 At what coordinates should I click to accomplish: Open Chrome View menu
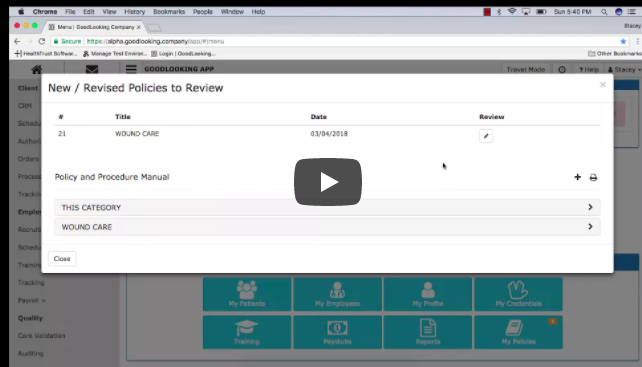pos(109,12)
